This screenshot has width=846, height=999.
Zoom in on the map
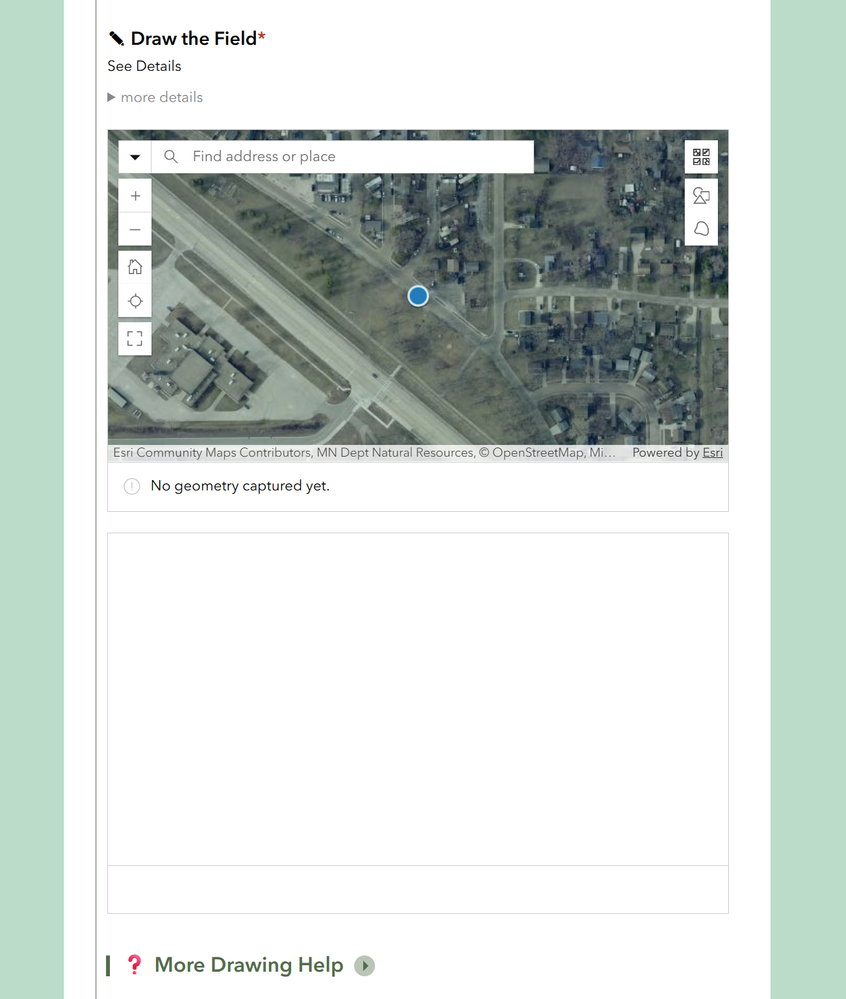click(135, 196)
